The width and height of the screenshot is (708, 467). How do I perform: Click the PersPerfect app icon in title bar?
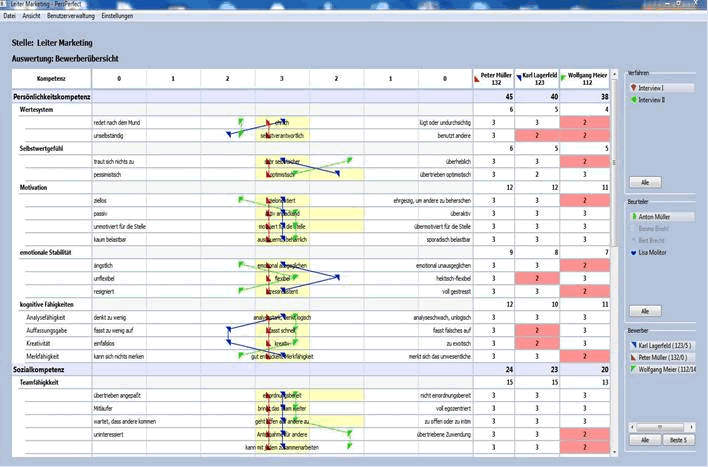[4, 4]
